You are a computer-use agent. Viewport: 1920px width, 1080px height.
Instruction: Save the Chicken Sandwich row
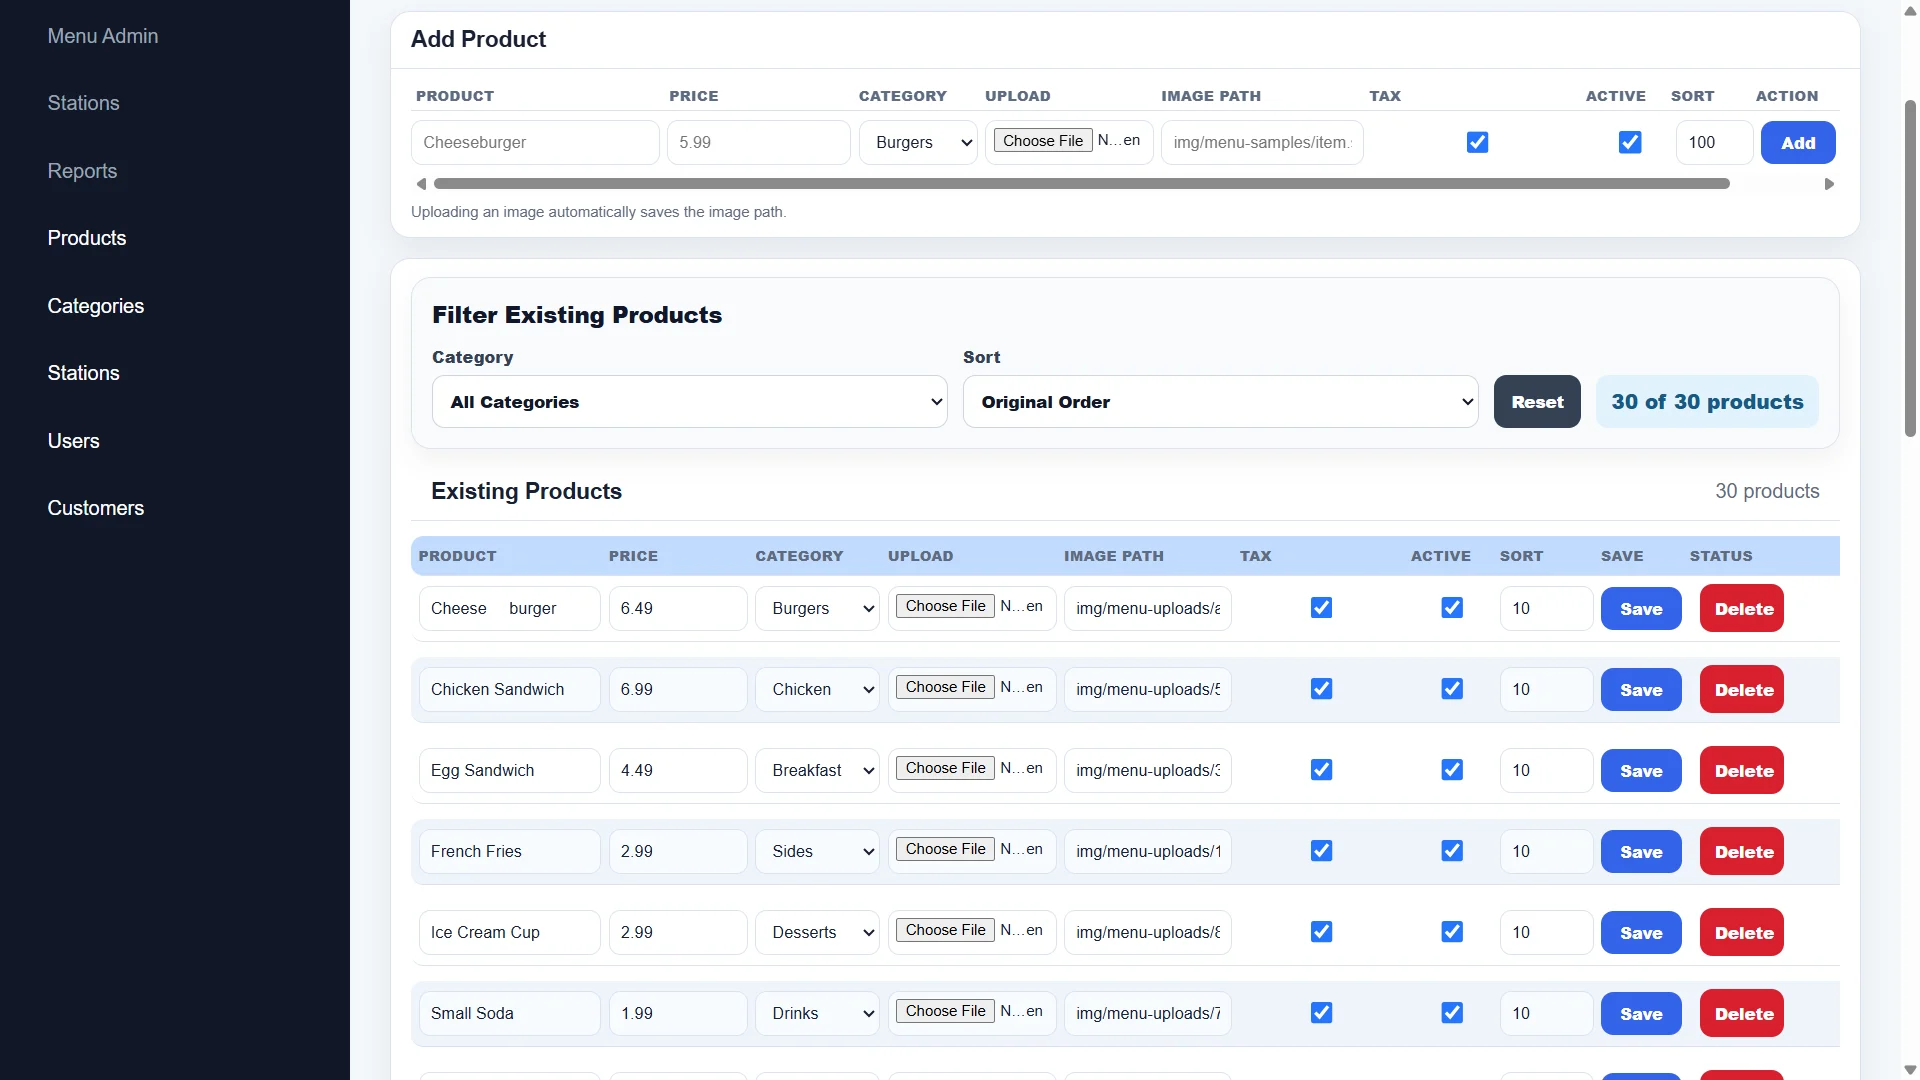1641,690
